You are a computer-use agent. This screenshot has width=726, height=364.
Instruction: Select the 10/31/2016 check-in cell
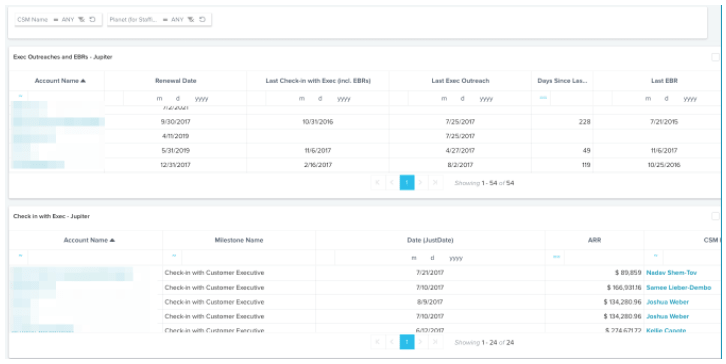click(x=318, y=122)
